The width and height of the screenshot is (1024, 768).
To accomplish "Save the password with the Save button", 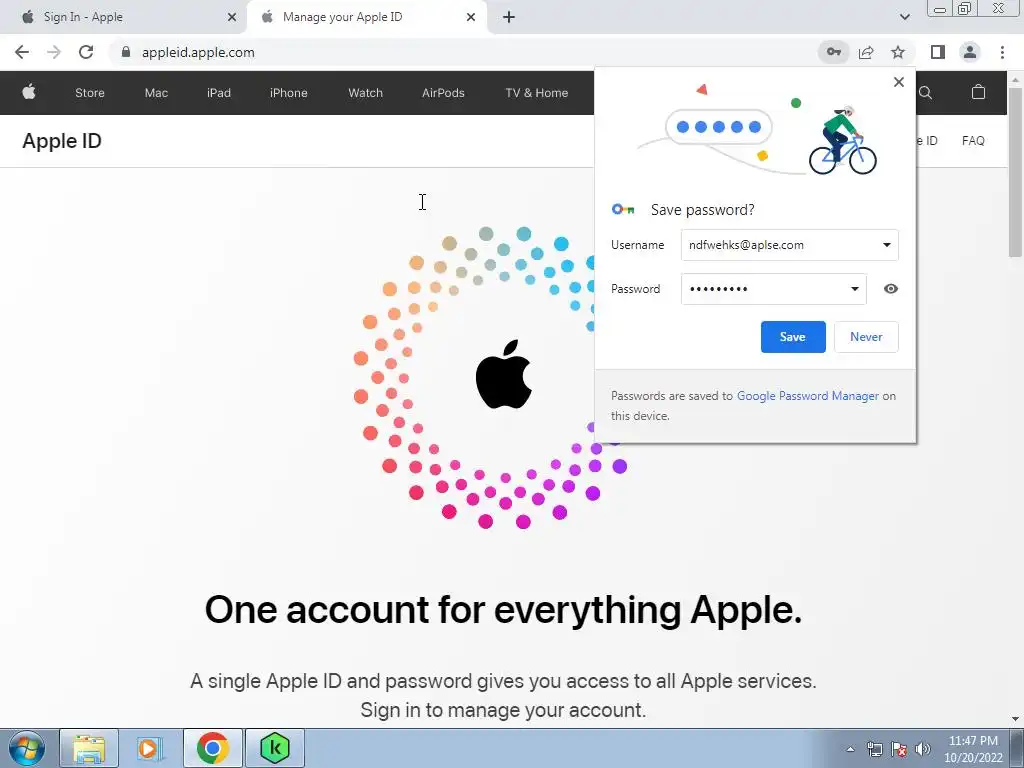I will coord(793,337).
